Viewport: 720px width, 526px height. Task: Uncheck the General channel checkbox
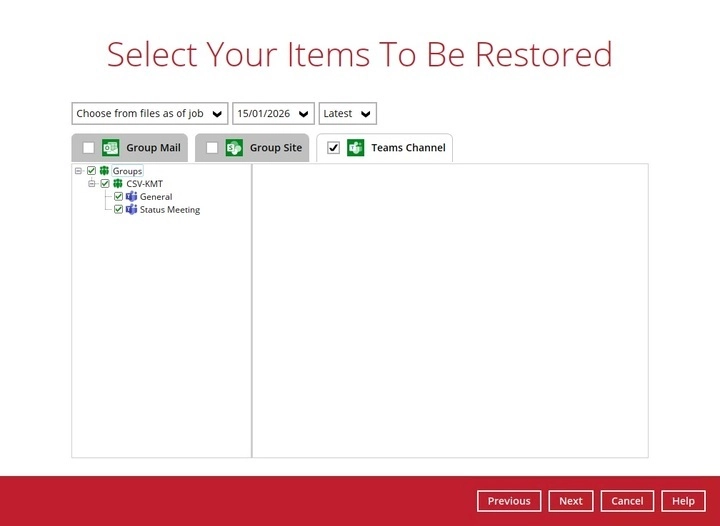[x=118, y=197]
